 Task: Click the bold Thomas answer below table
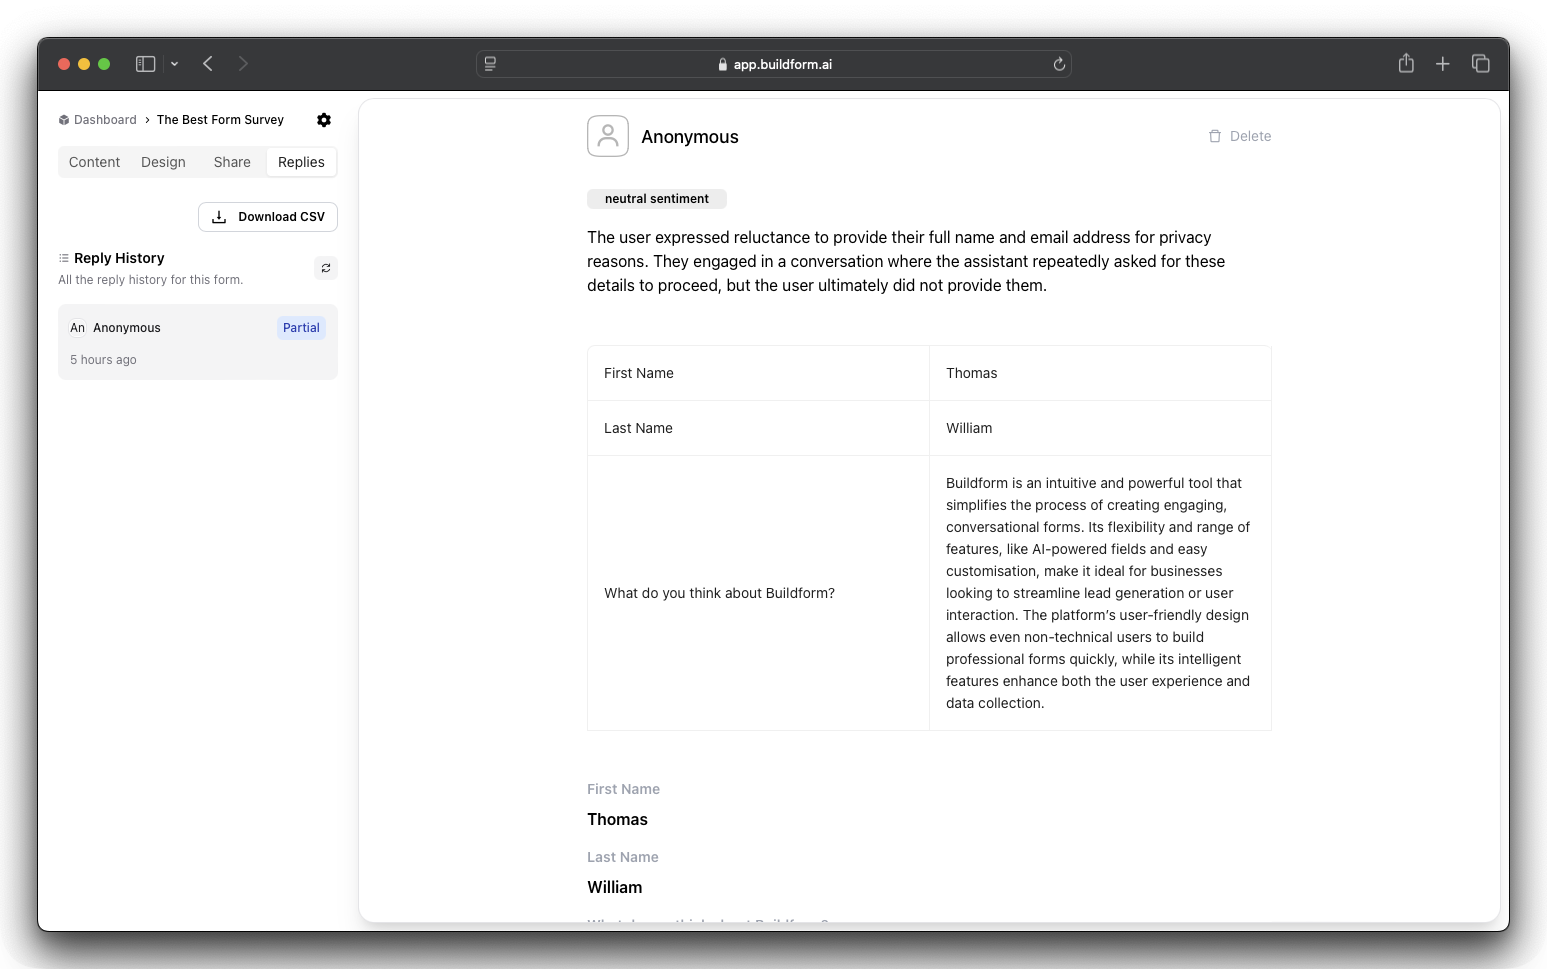617,819
